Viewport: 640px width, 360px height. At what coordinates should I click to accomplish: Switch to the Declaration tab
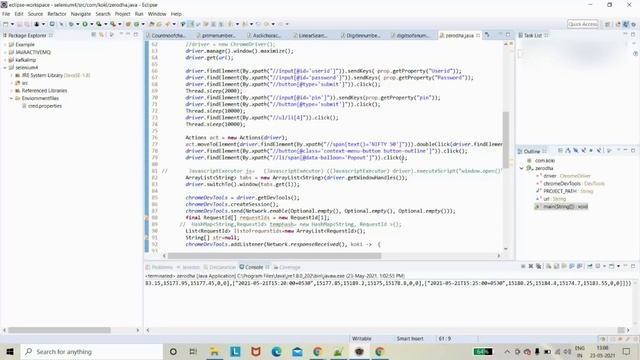220,267
